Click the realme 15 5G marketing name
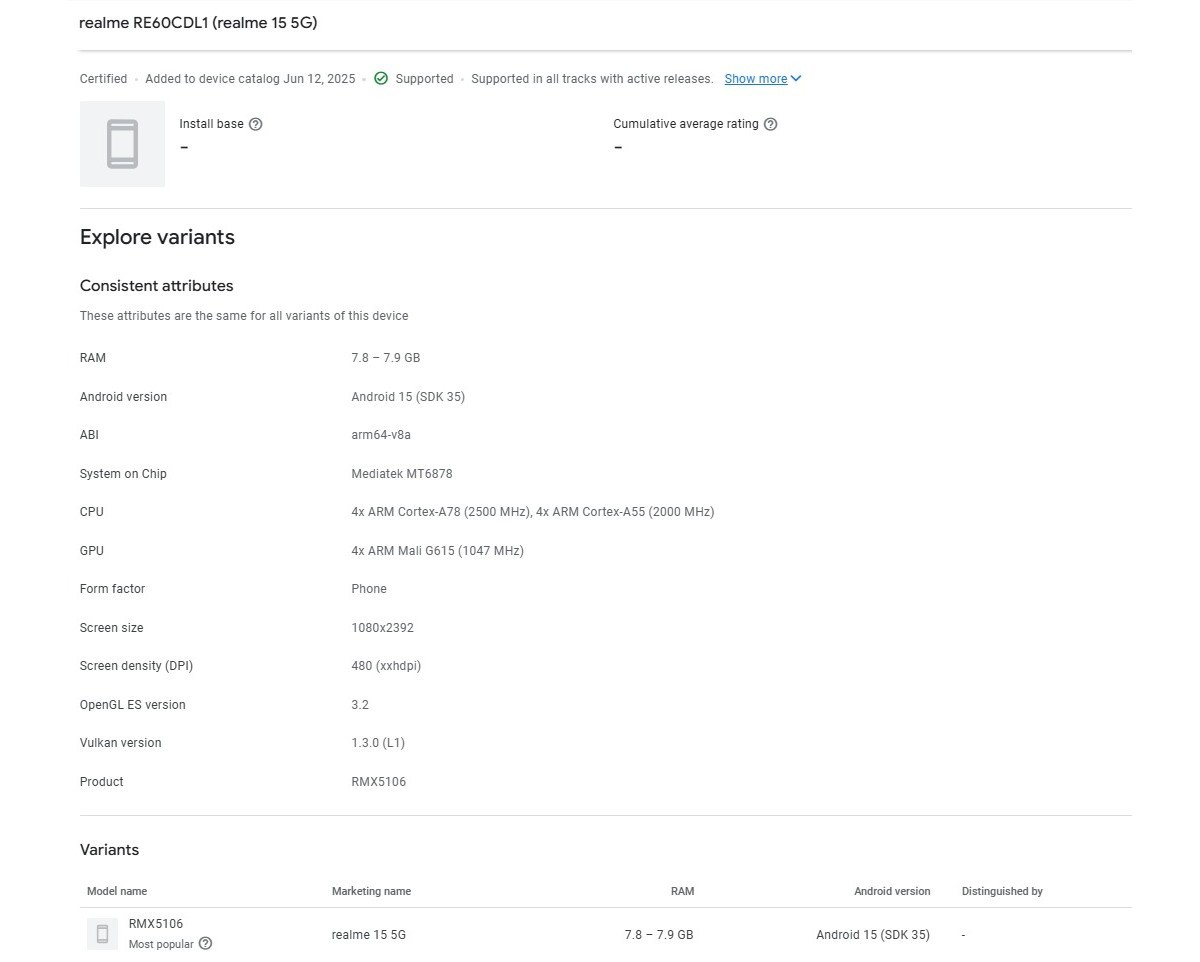This screenshot has height=962, width=1200. point(368,934)
